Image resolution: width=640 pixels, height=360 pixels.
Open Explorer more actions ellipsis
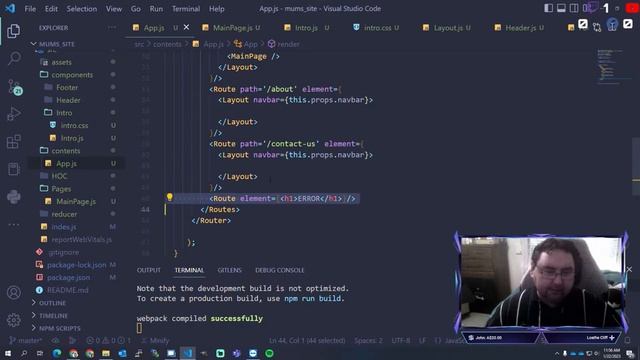click(x=111, y=28)
